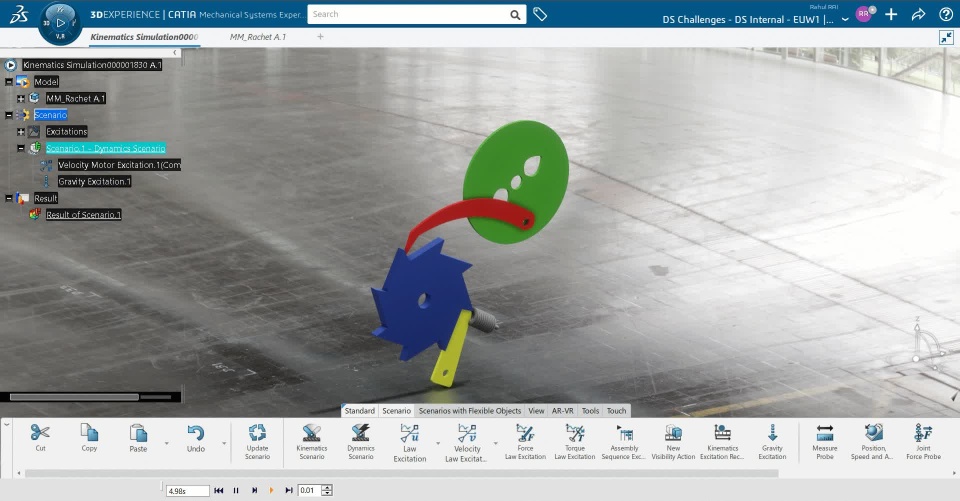Viewport: 960px width, 501px height.
Task: Open the Paste dropdown arrow
Action: 167,443
